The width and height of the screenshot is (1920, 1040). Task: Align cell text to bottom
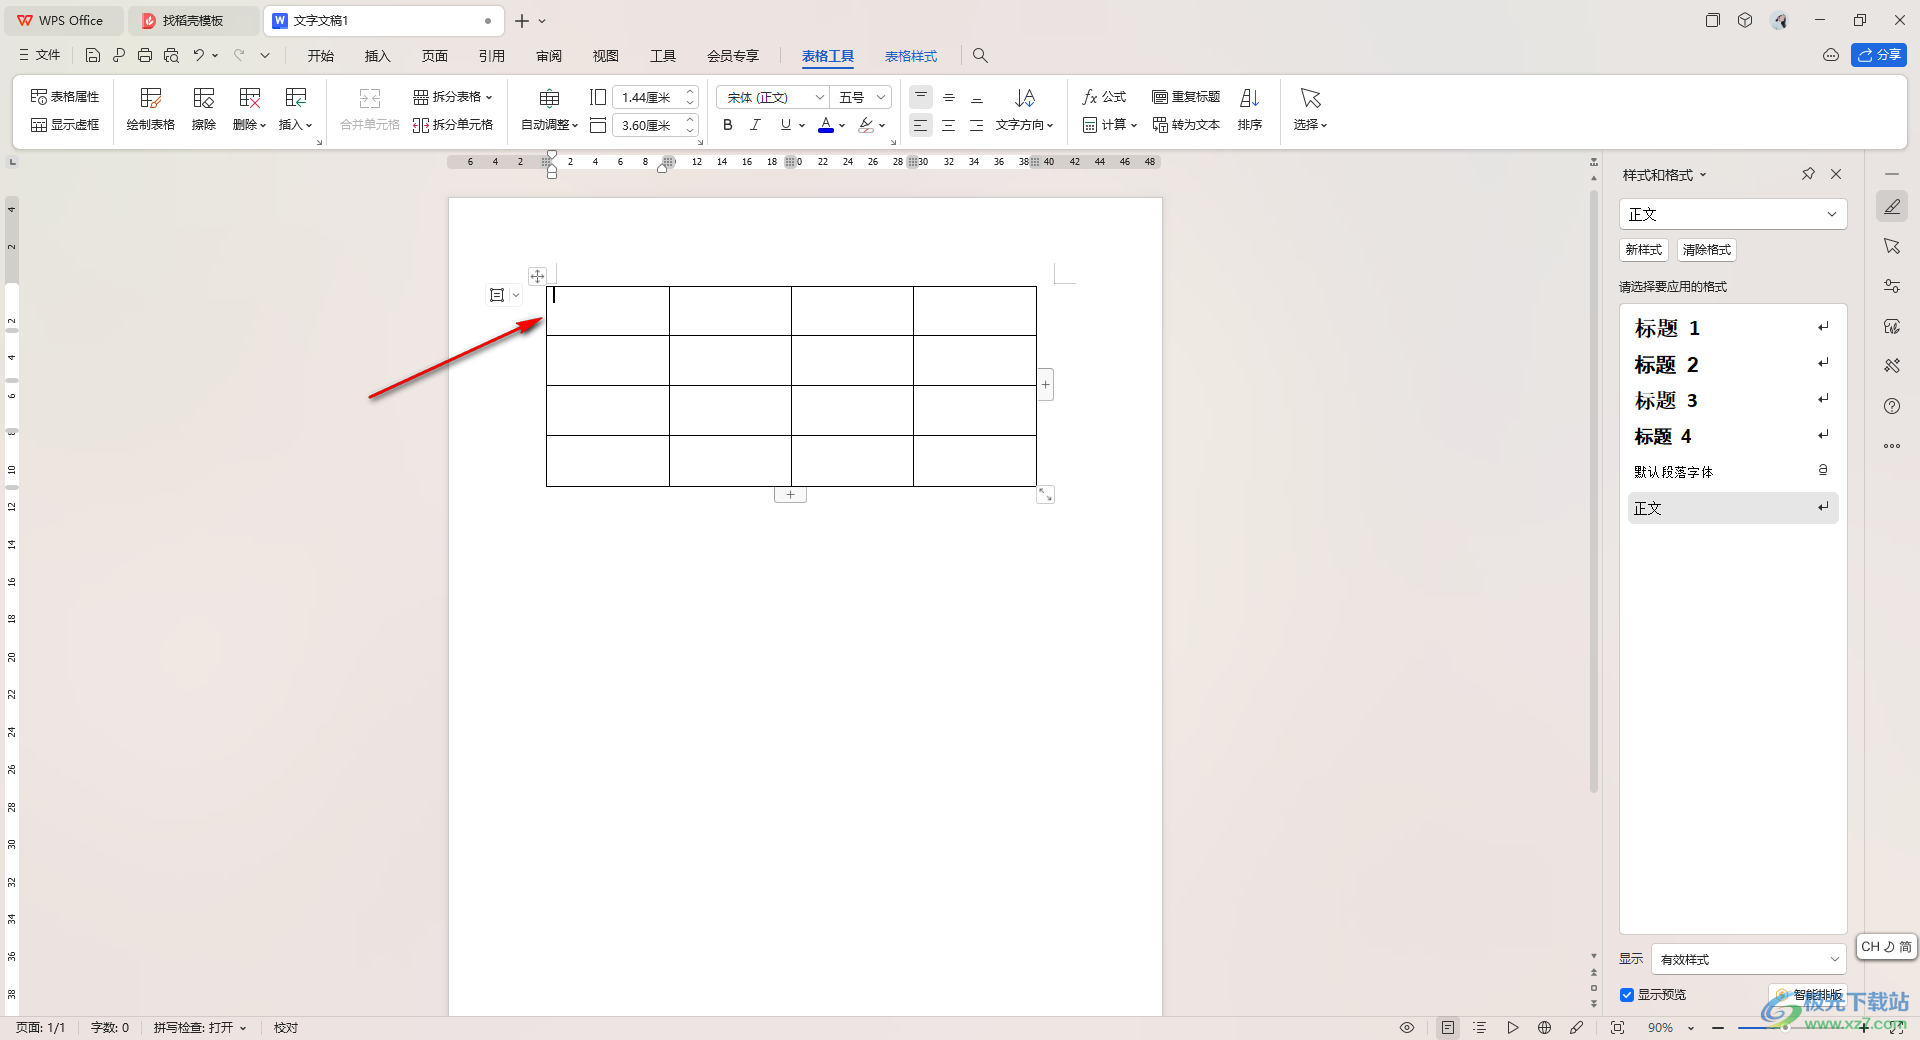coord(977,97)
